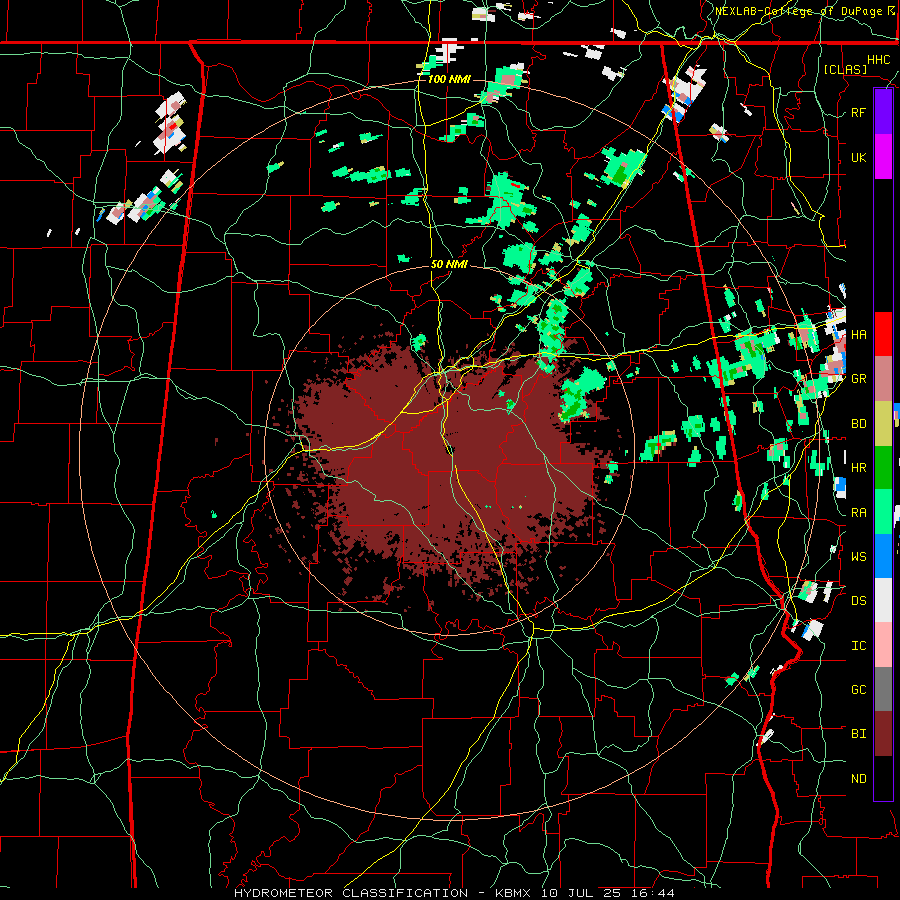The width and height of the screenshot is (900, 900).
Task: Click the dusty pink GR legend swatch
Action: click(883, 379)
